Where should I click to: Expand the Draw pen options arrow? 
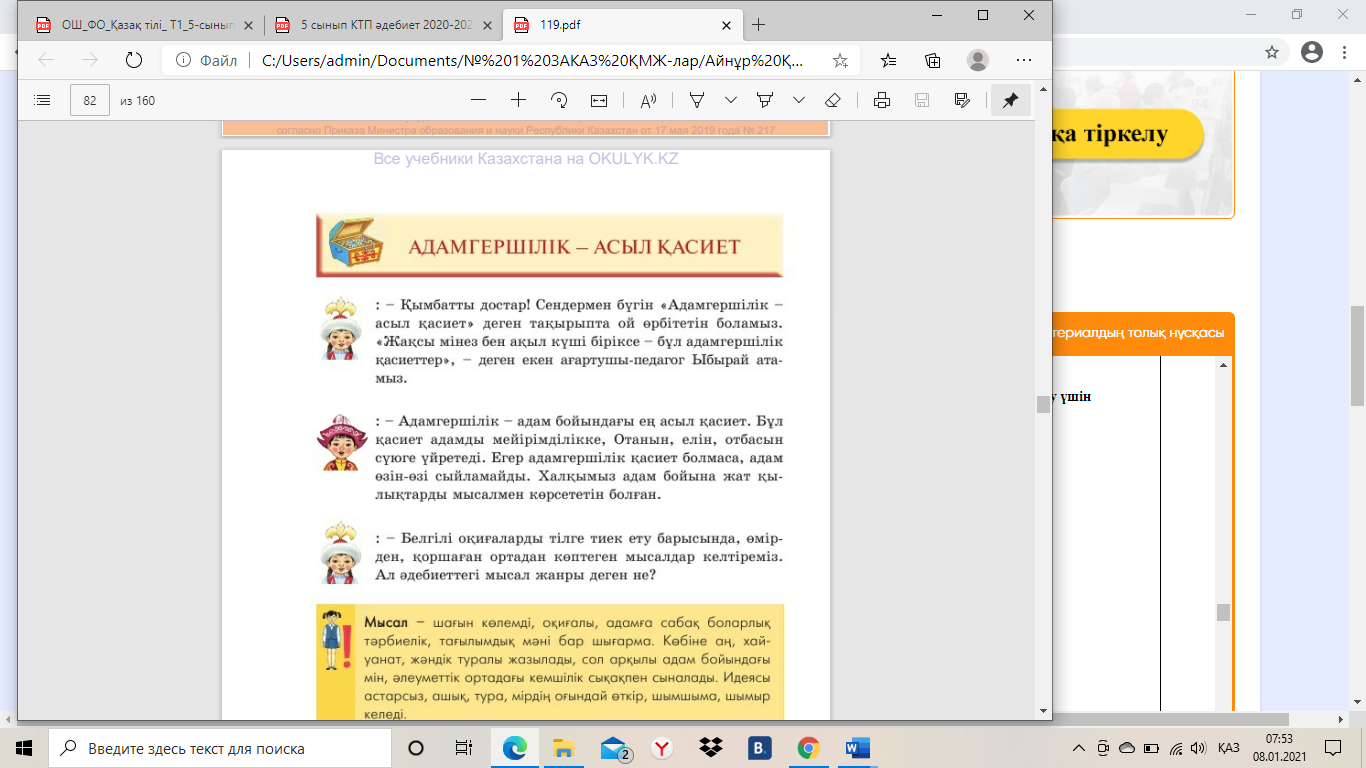[731, 100]
